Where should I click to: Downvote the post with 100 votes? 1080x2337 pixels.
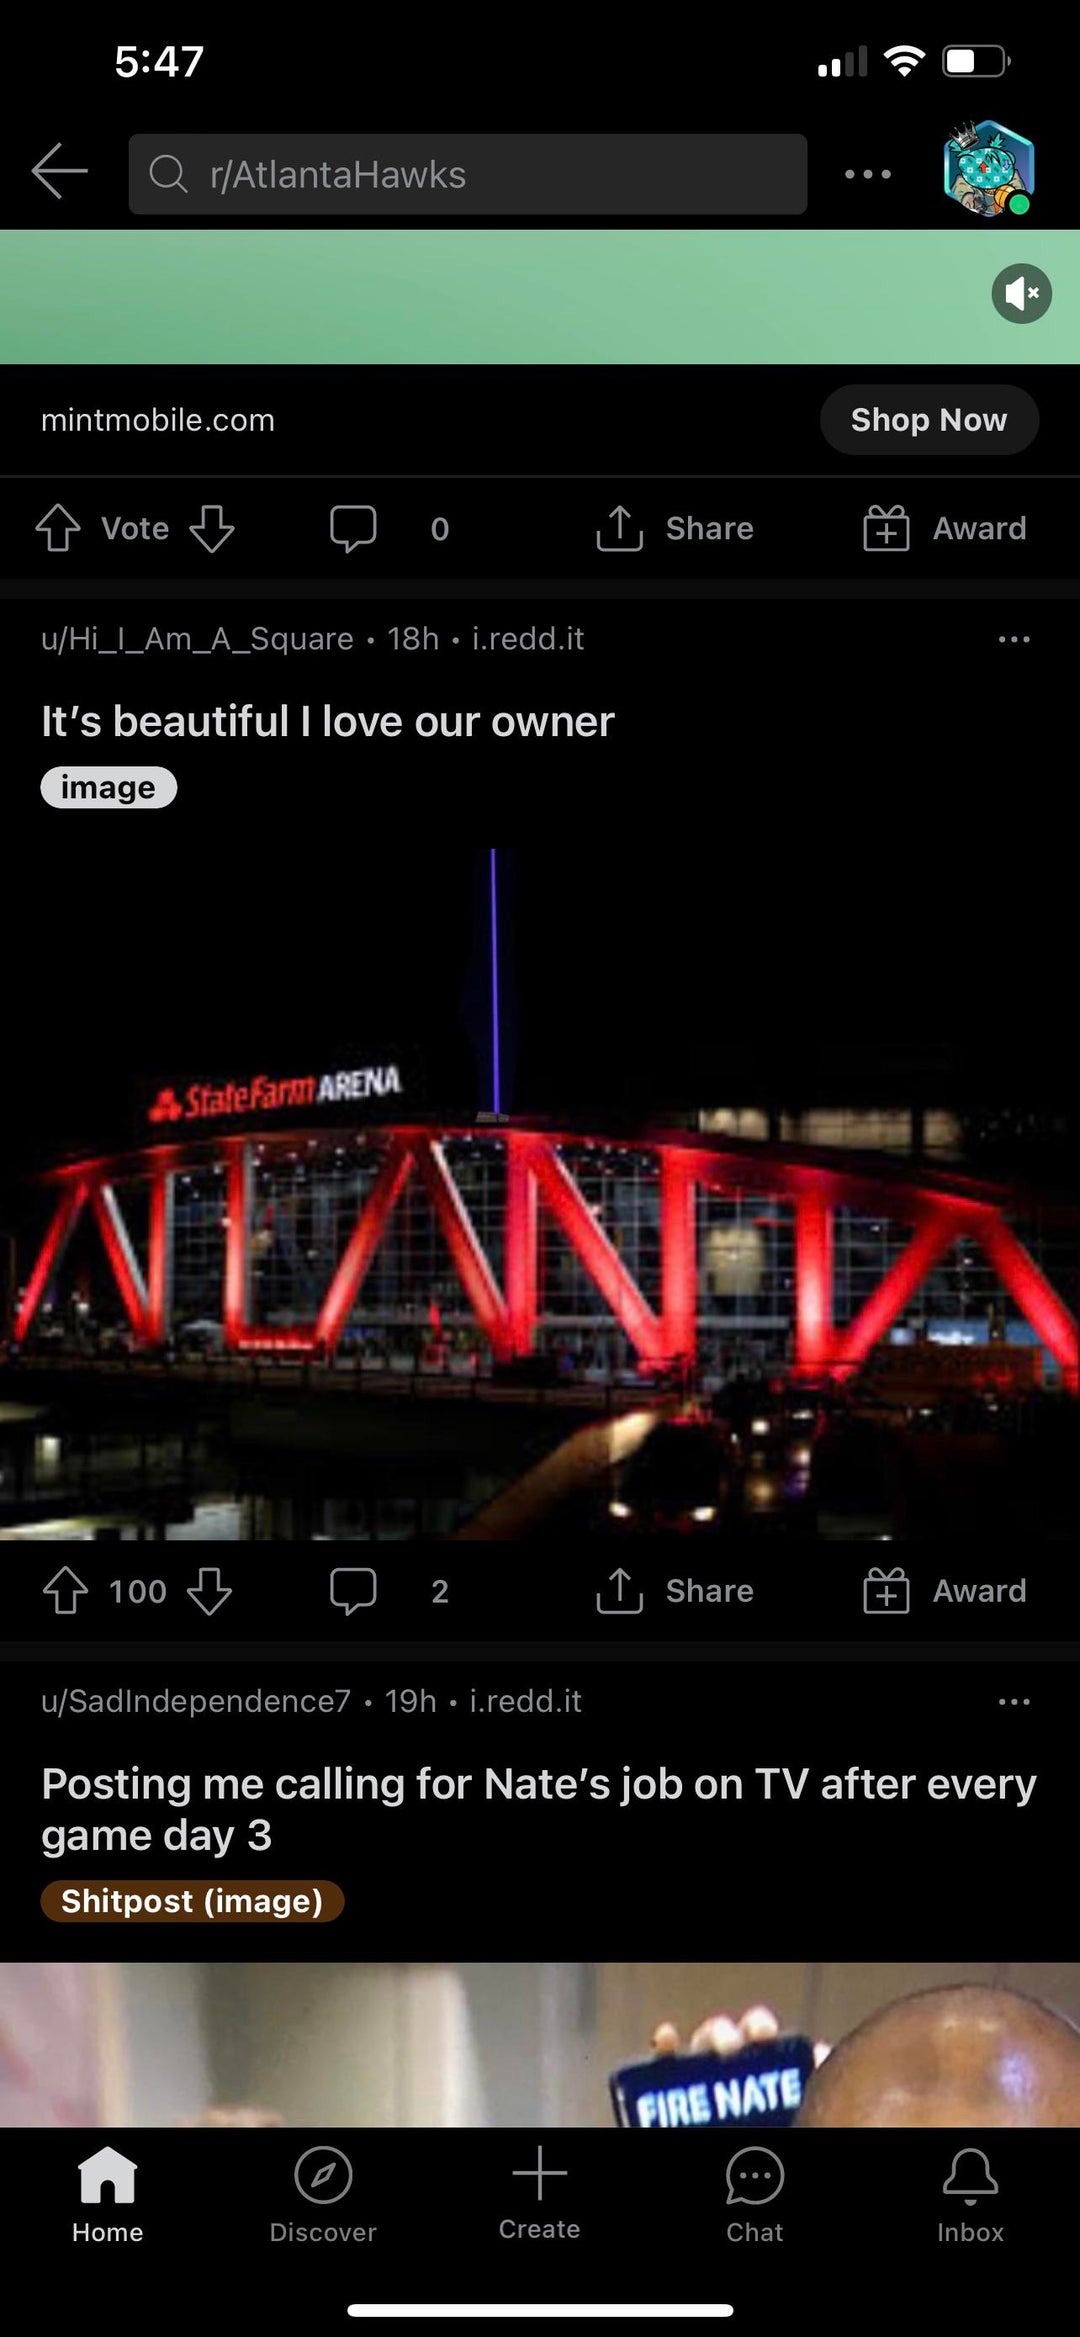coord(209,1590)
